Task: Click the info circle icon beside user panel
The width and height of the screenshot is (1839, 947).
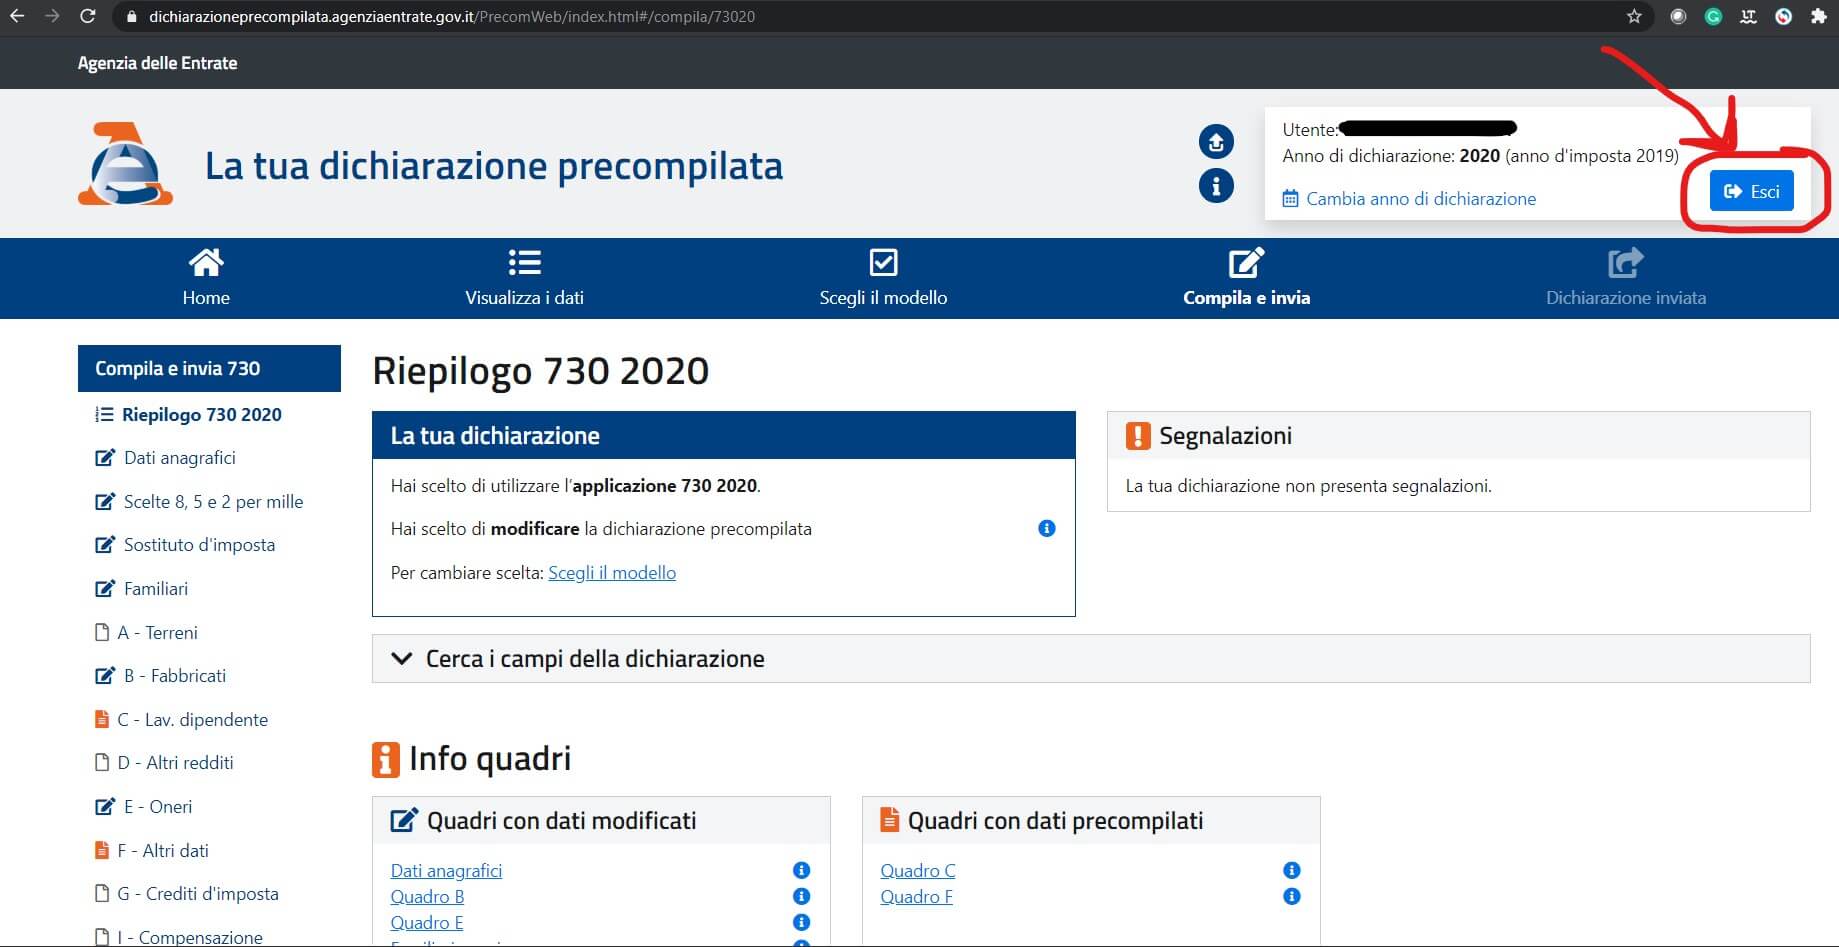Action: 1216,186
